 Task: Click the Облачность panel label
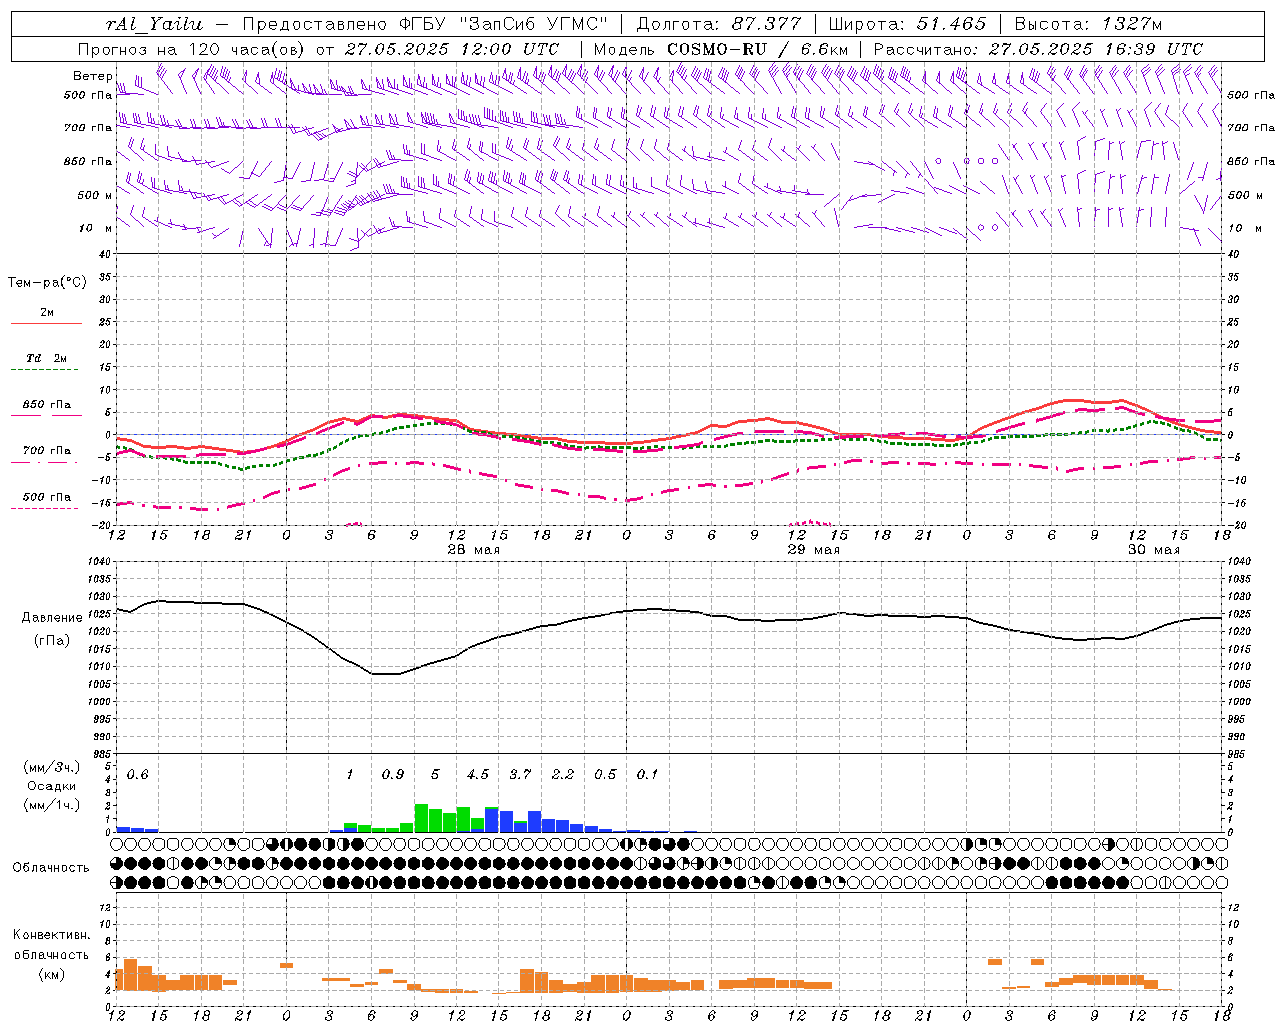(x=51, y=868)
